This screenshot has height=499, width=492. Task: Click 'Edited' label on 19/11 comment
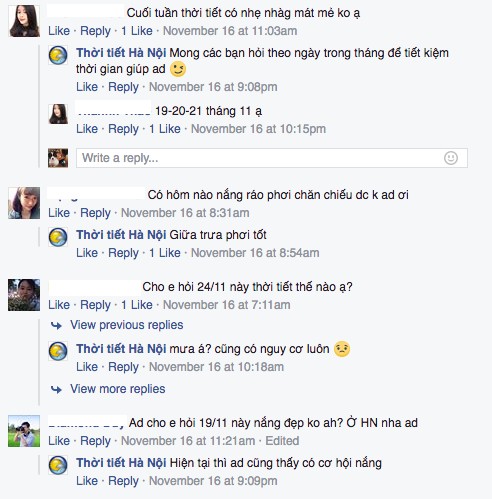pos(282,441)
